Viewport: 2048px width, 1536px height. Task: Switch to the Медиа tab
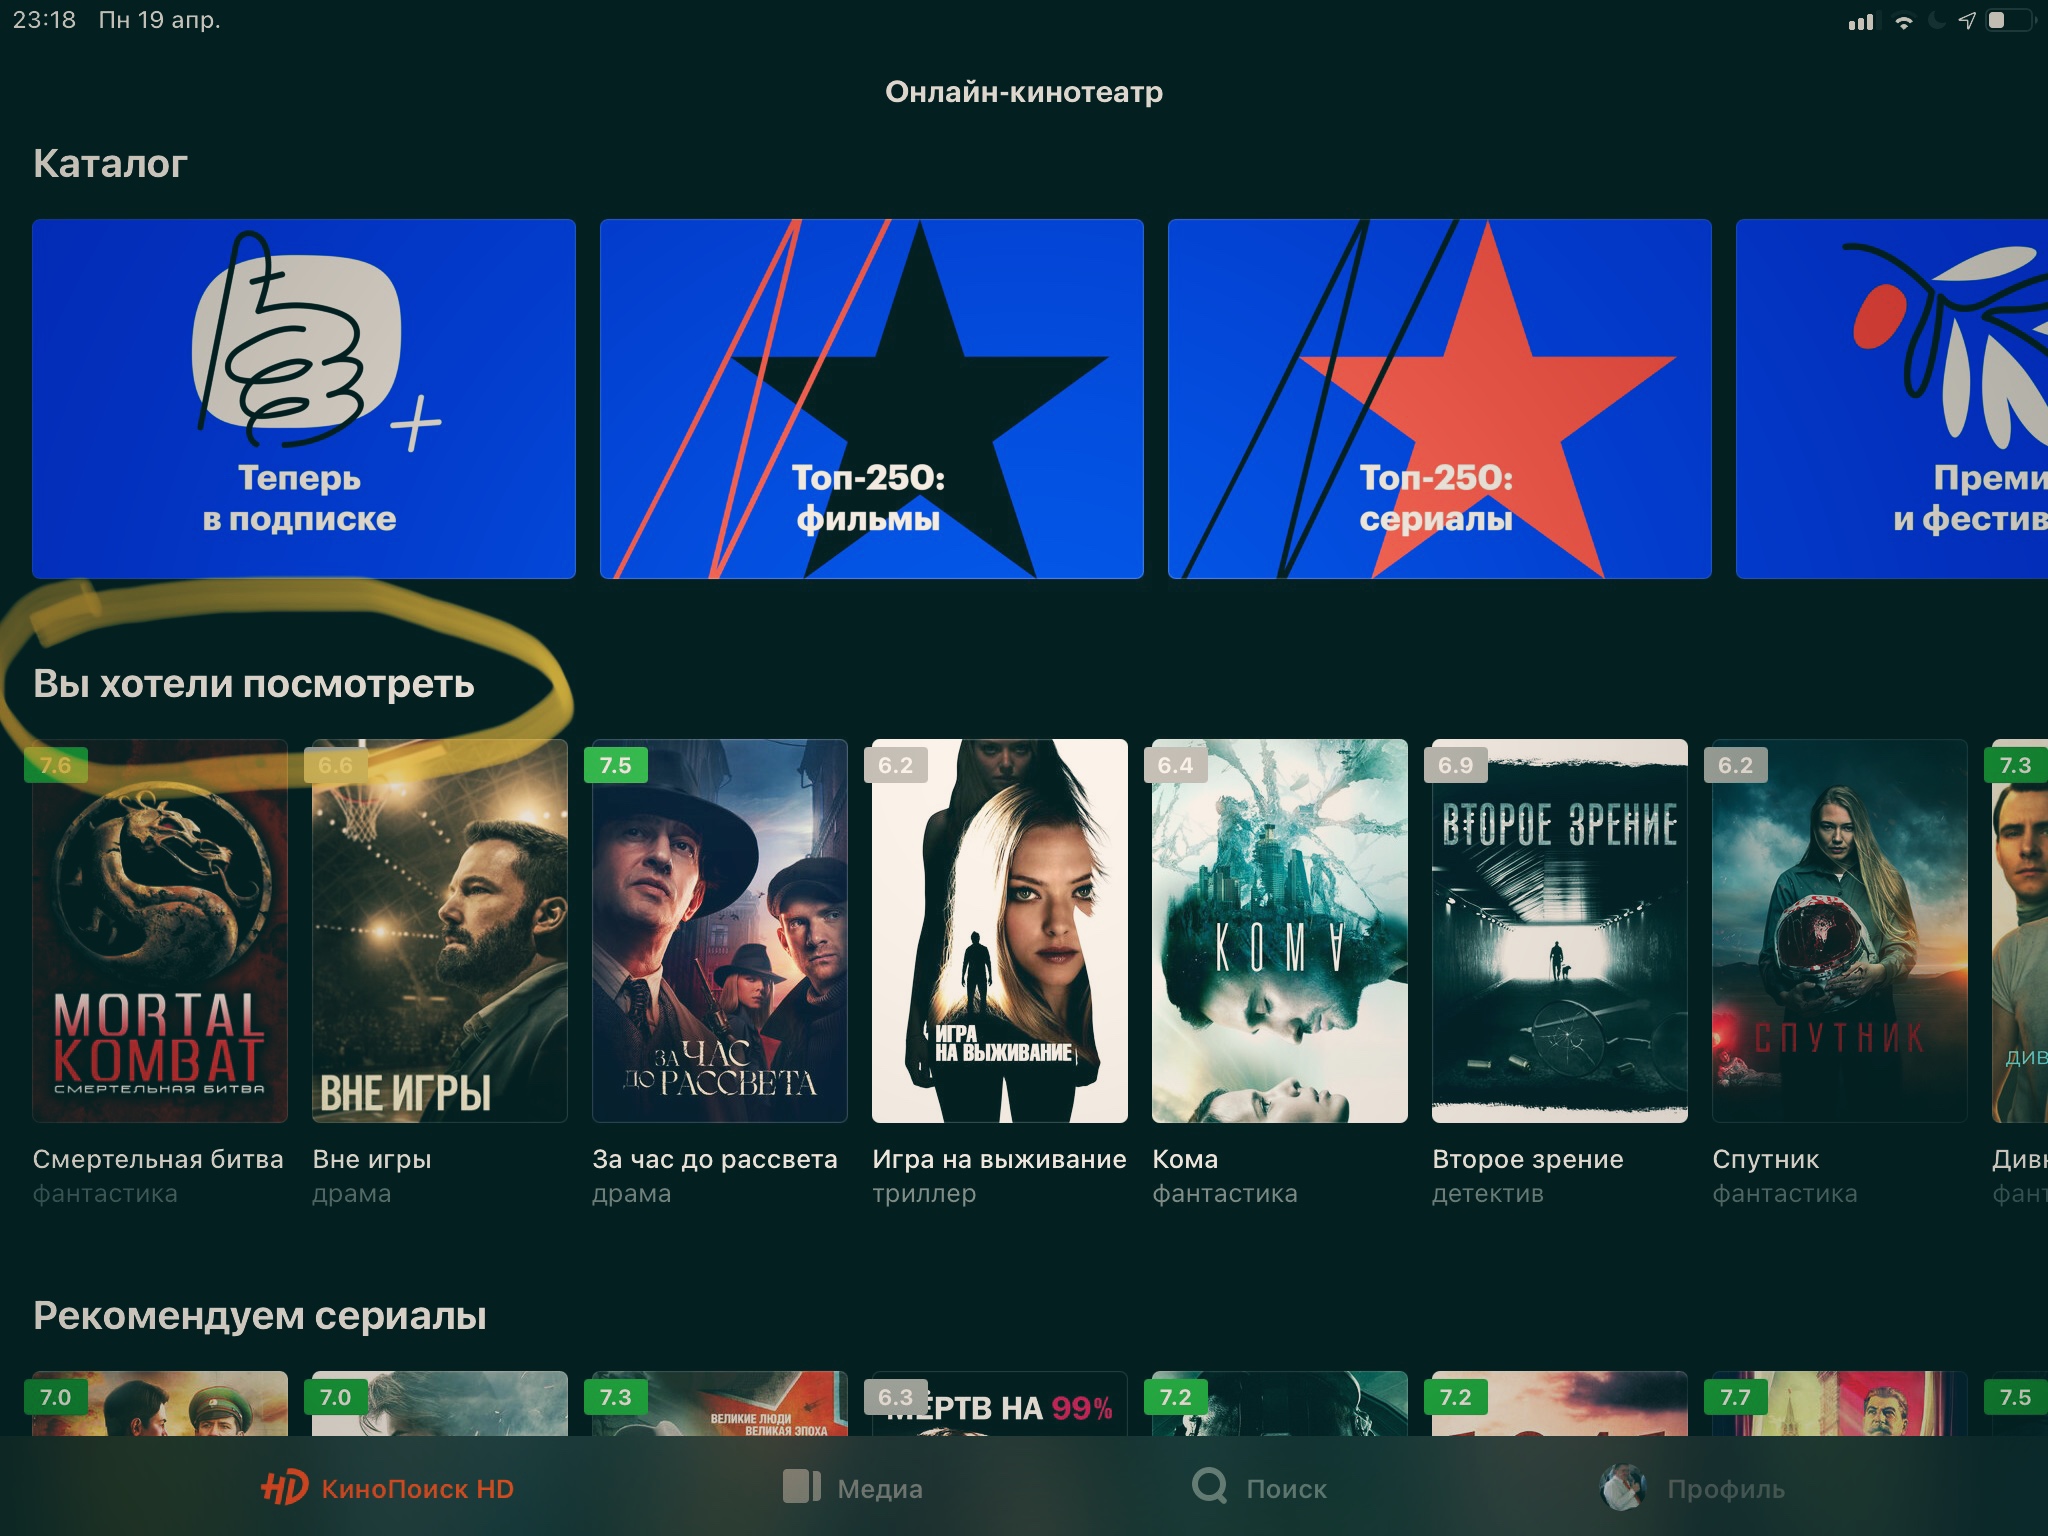pos(852,1488)
